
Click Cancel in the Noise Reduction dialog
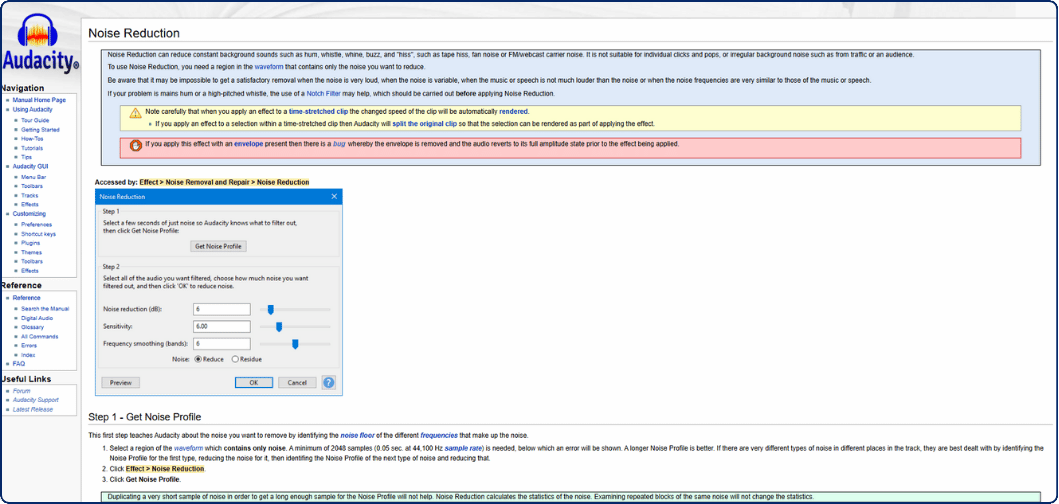coord(297,382)
